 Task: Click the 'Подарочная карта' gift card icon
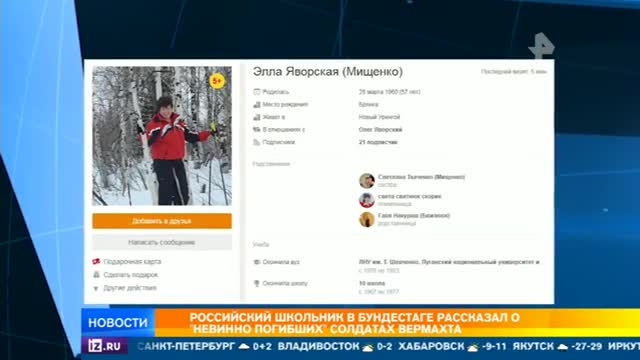pyautogui.click(x=96, y=262)
